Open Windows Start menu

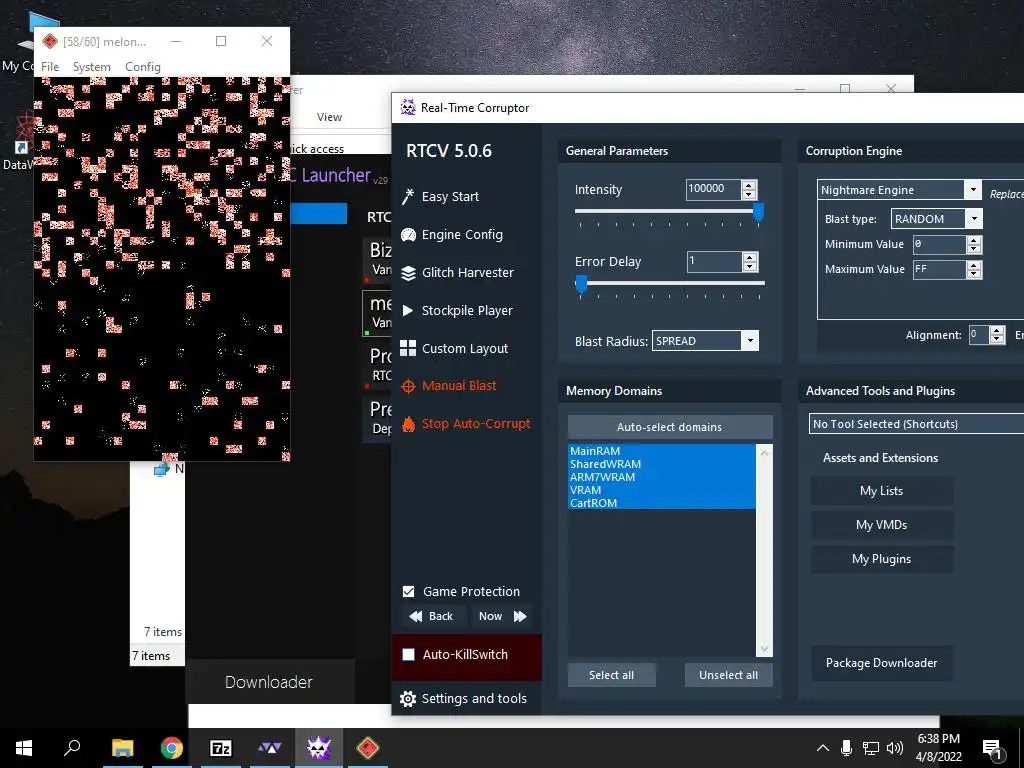coord(24,748)
